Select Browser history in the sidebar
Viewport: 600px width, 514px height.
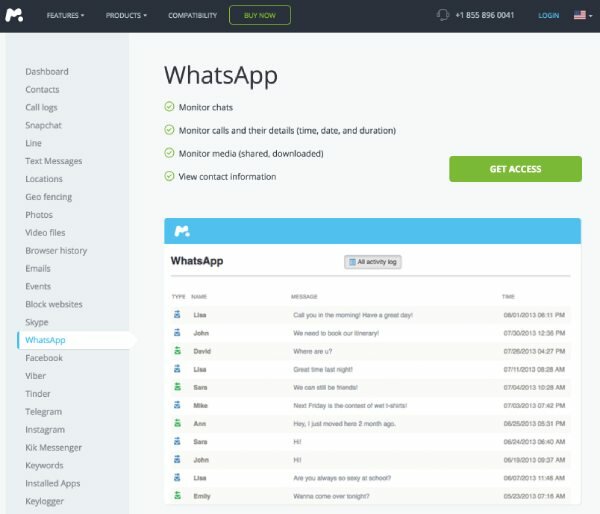click(x=56, y=251)
